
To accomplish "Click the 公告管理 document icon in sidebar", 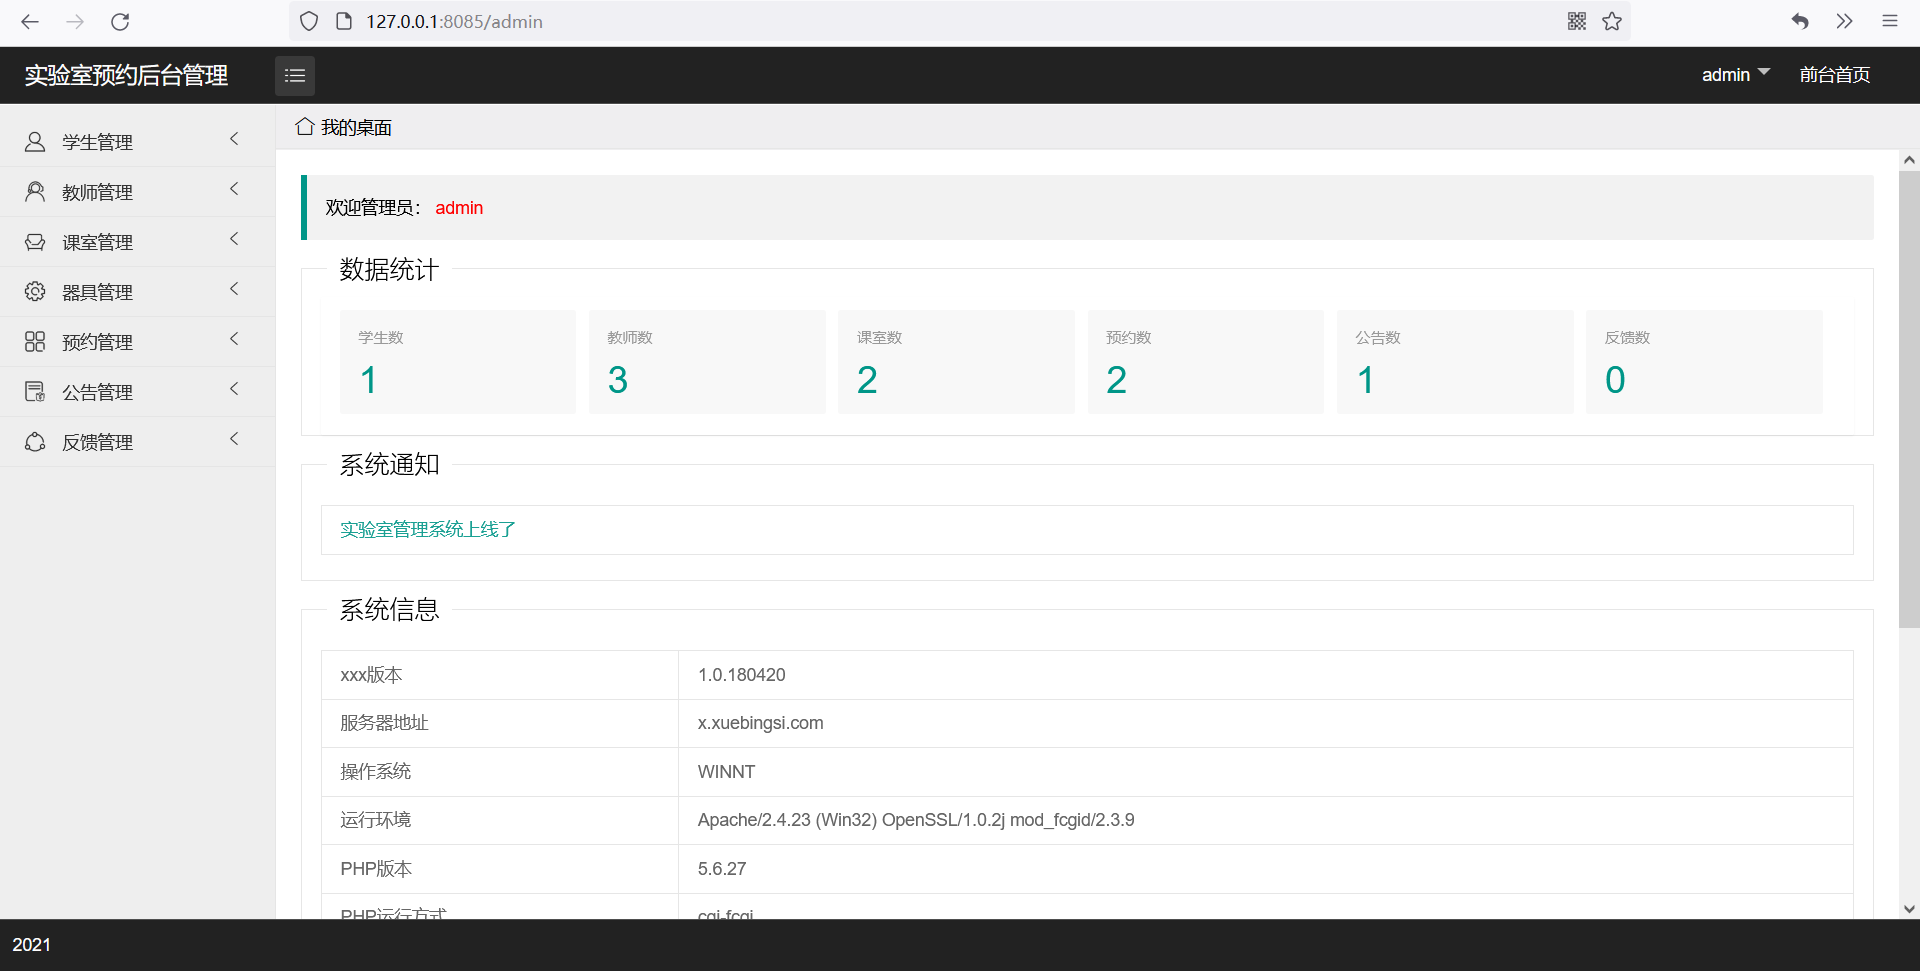I will [35, 392].
